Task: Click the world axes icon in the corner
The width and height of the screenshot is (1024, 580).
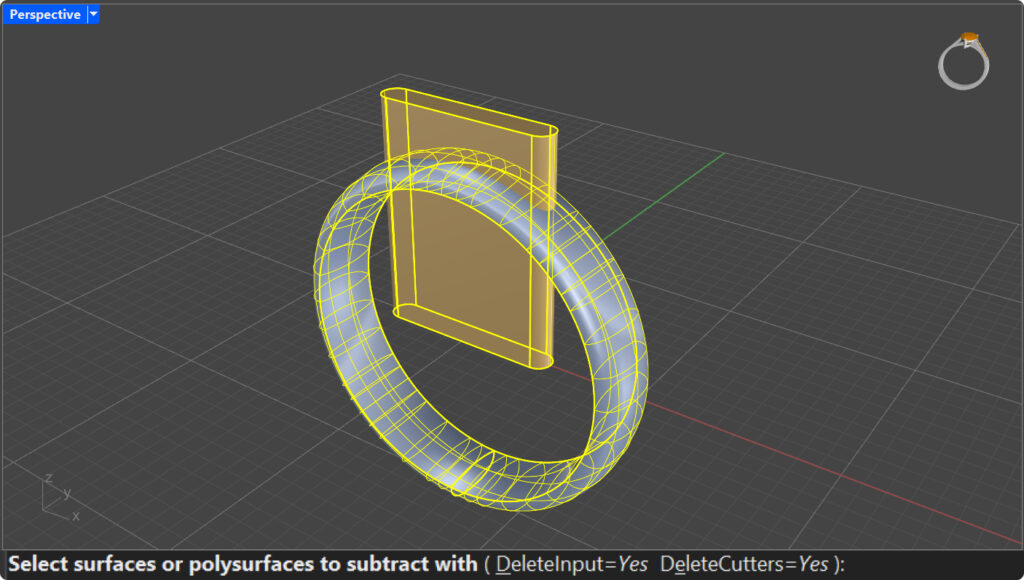Action: pos(60,497)
